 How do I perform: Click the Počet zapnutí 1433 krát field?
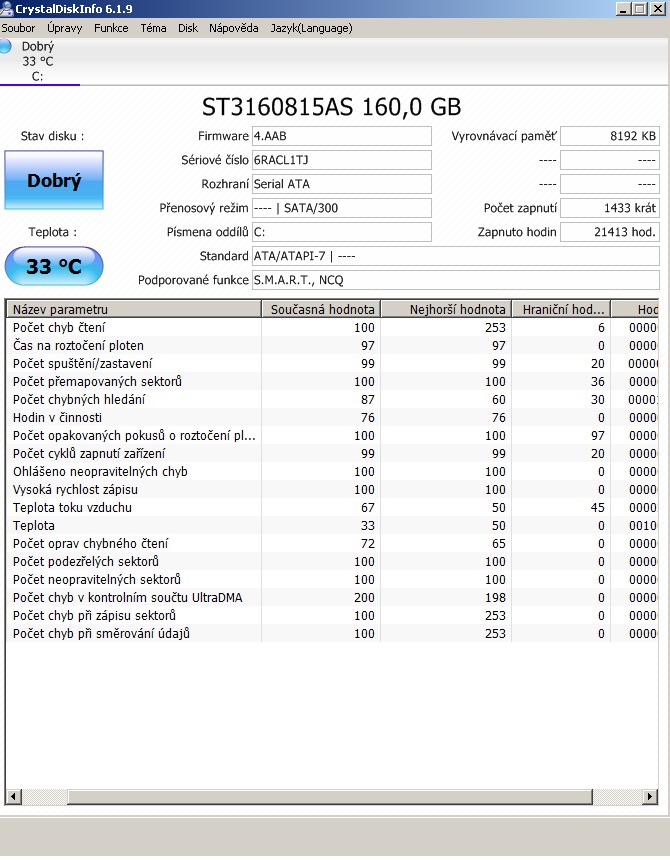coord(610,208)
